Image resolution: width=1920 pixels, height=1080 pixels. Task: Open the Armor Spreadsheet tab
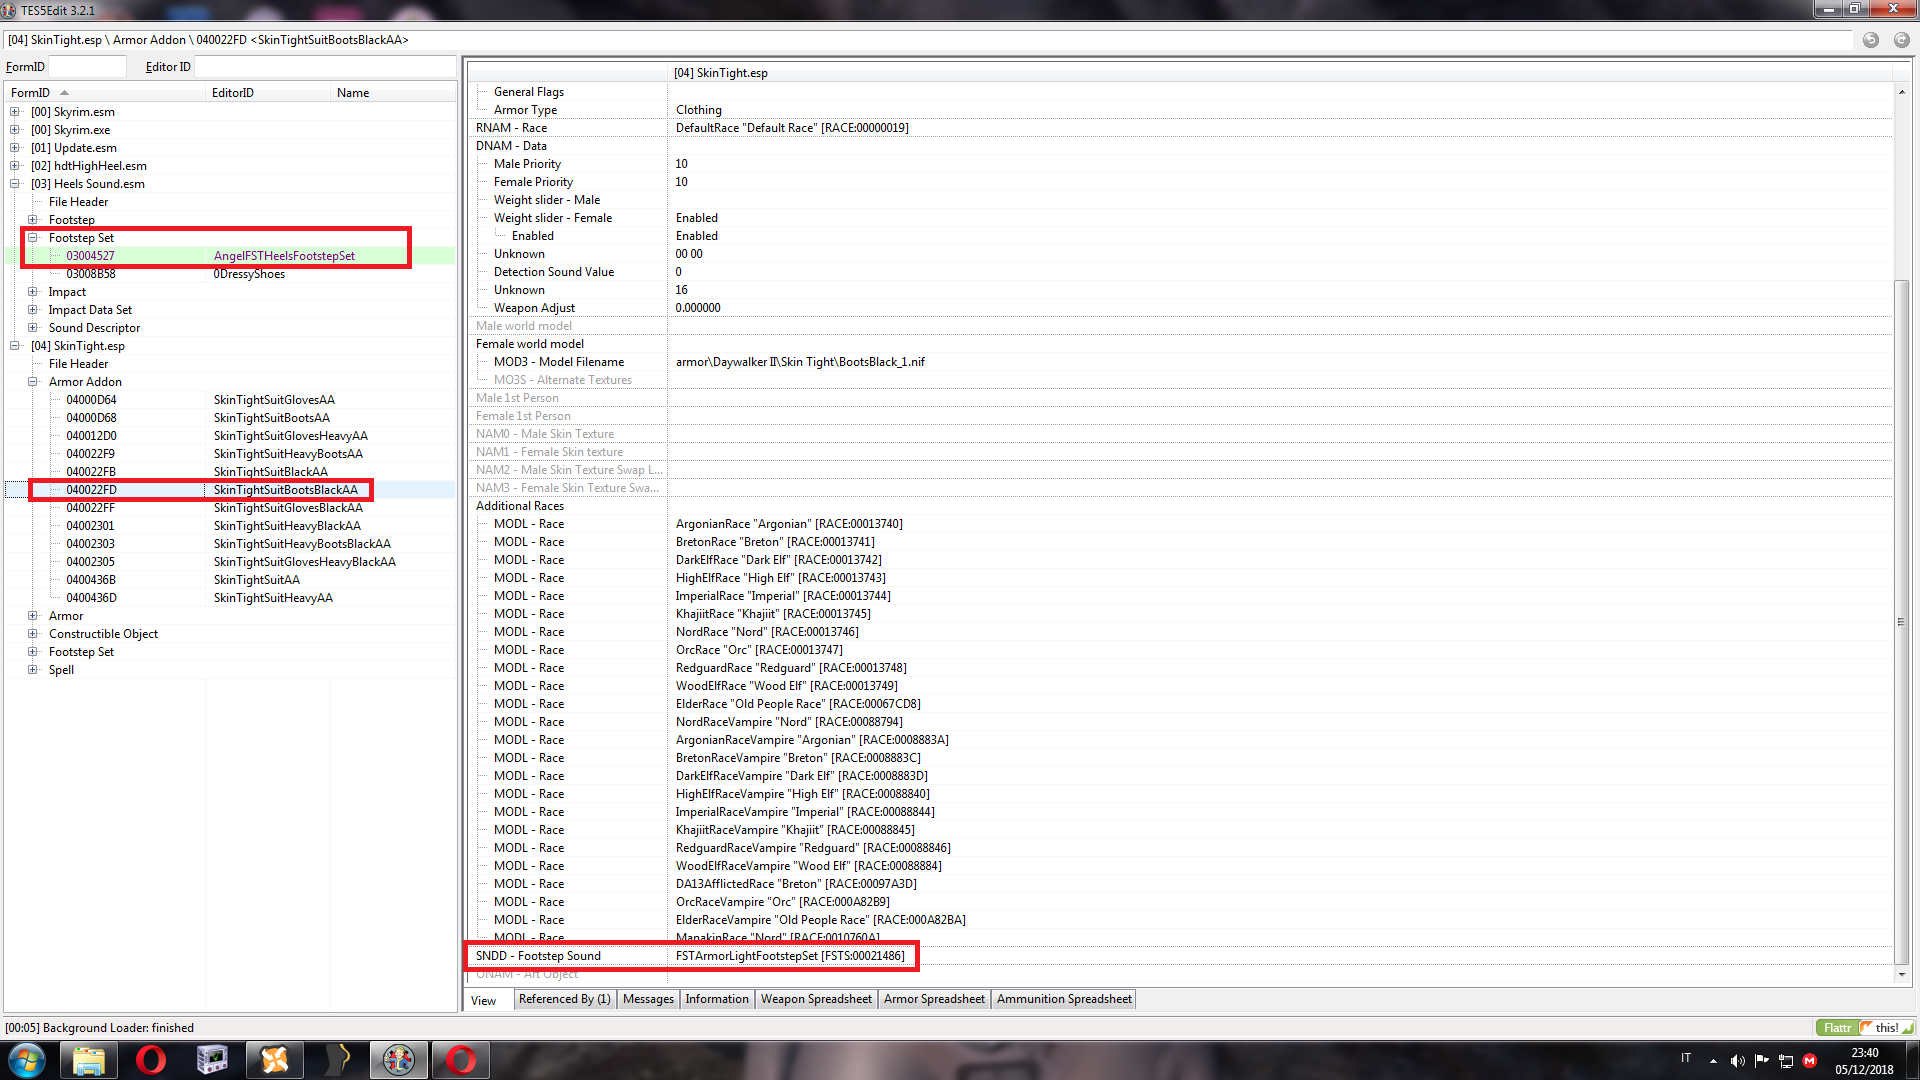point(934,999)
